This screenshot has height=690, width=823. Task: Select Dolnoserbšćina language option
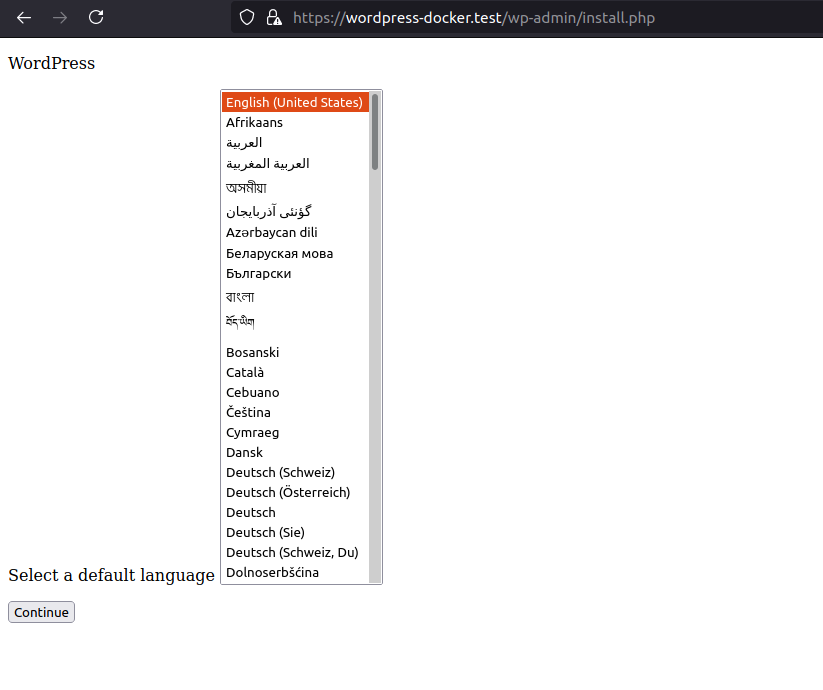(x=296, y=572)
